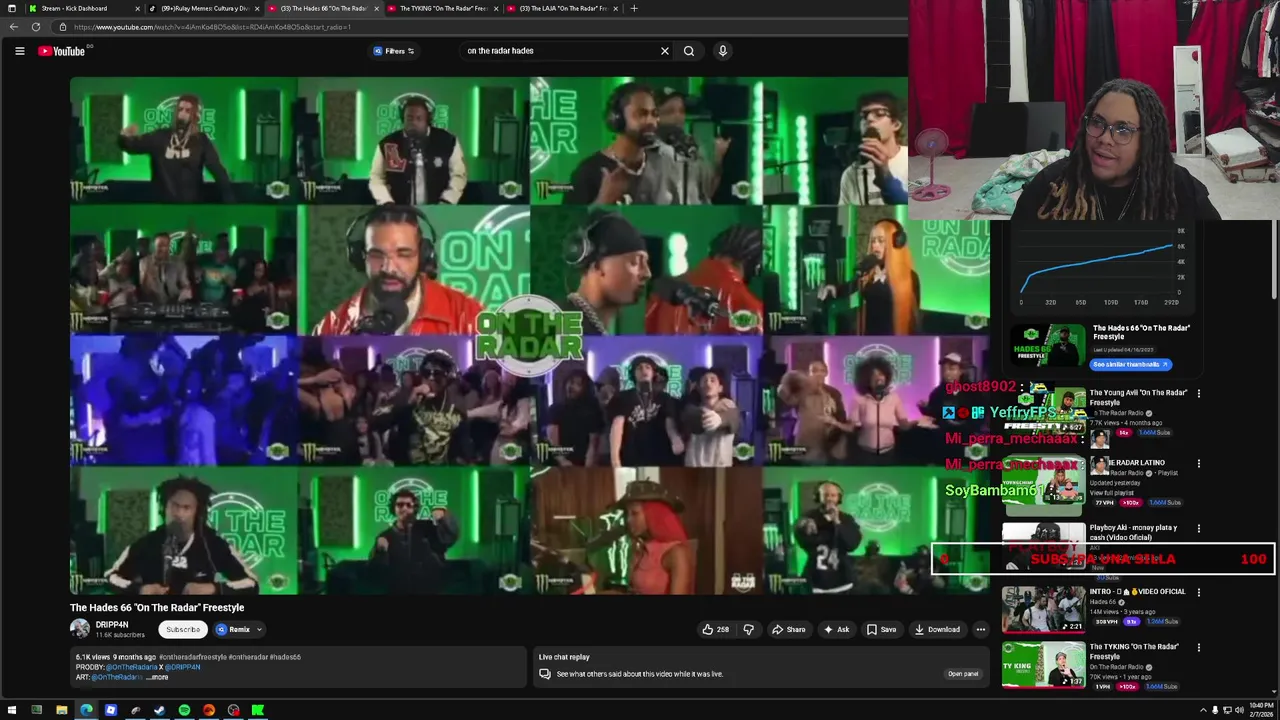Click the View full playlist link
The height and width of the screenshot is (720, 1280).
pos(1112,493)
